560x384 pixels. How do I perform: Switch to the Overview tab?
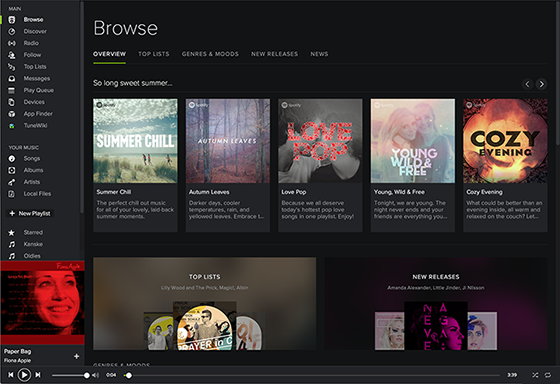tap(109, 54)
